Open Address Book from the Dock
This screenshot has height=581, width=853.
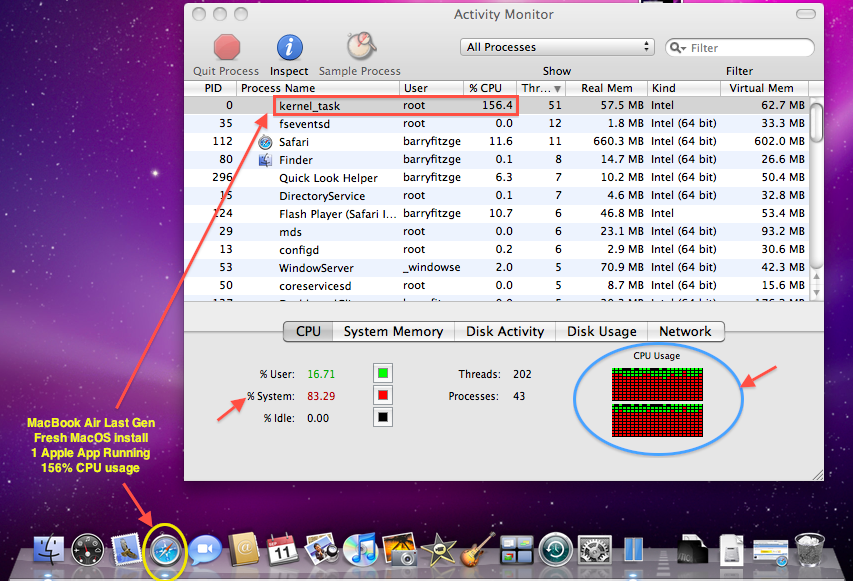[244, 549]
